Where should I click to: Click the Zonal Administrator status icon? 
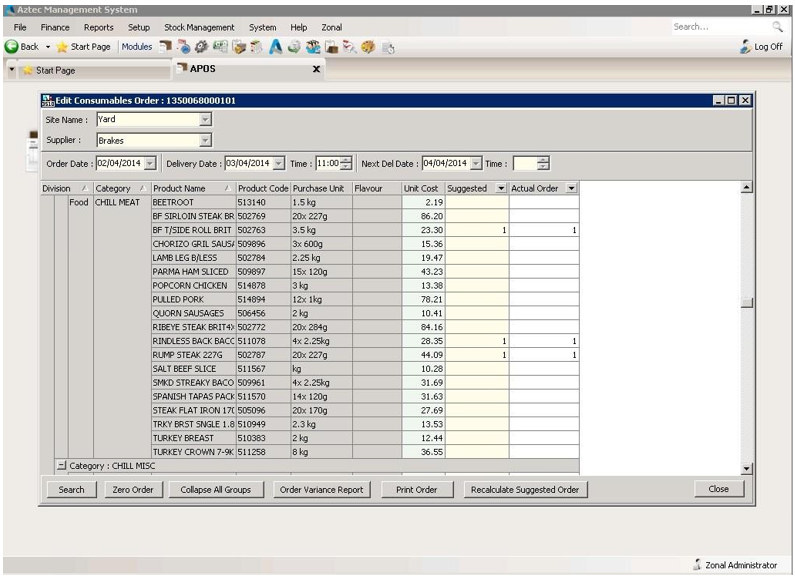tap(697, 565)
